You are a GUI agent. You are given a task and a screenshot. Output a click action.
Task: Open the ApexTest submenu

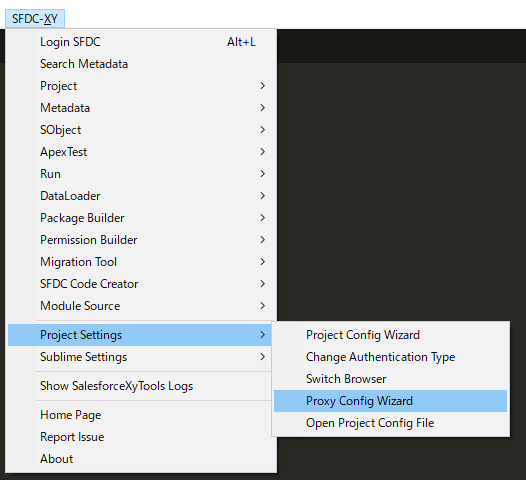click(140, 152)
